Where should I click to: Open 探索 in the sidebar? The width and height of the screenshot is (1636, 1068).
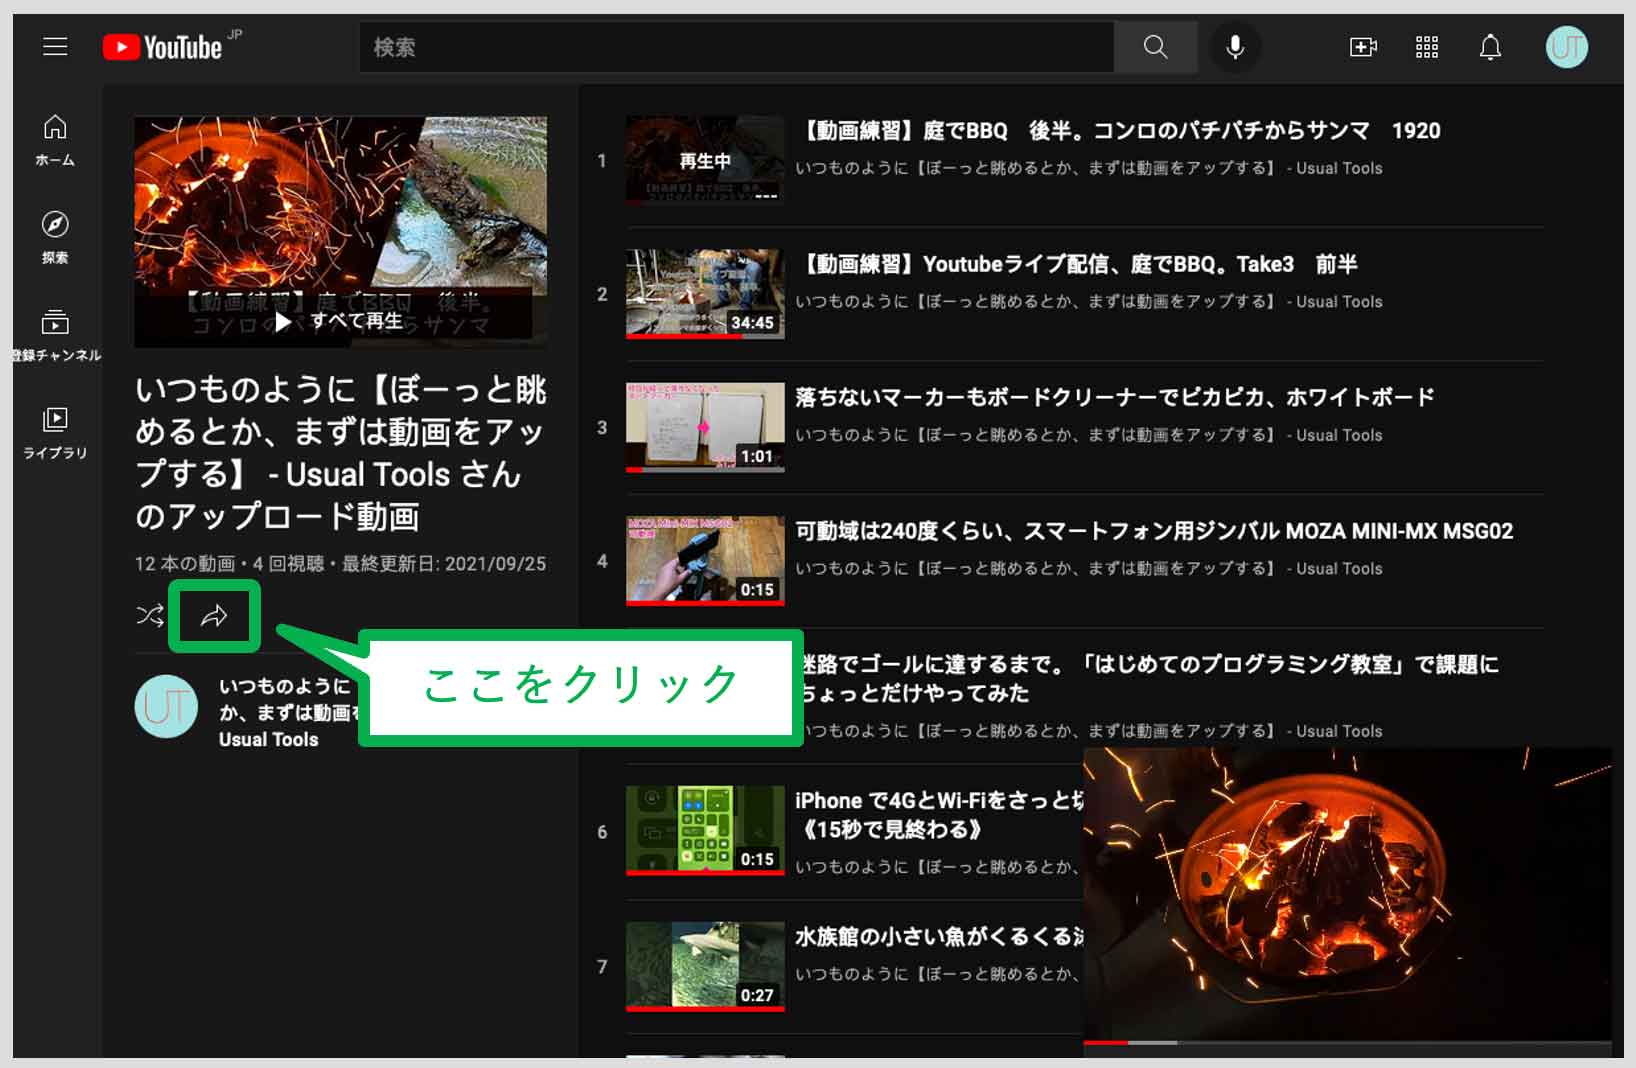(x=55, y=237)
